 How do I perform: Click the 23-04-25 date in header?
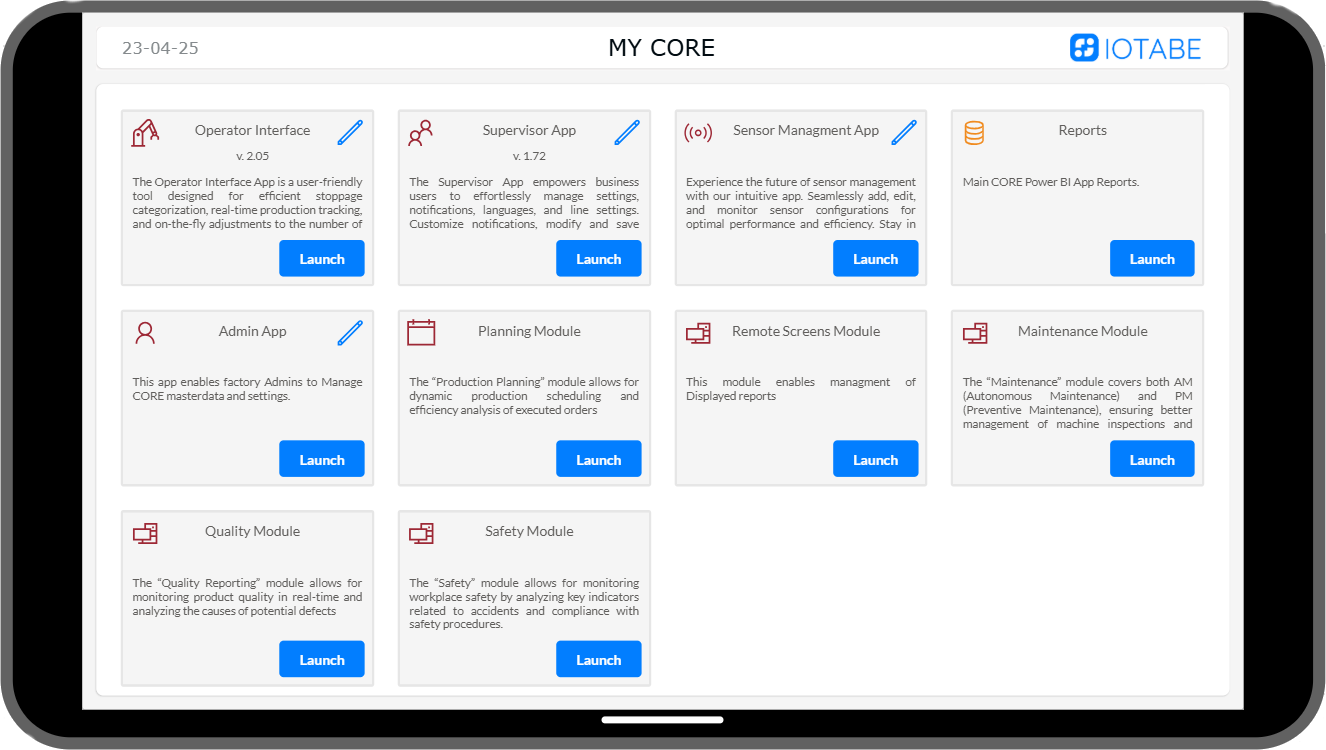coord(160,48)
